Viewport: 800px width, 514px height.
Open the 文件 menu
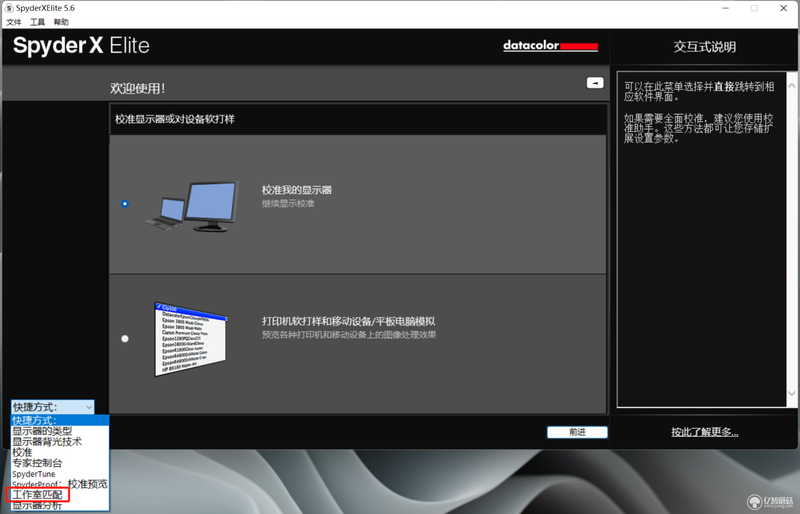point(14,22)
